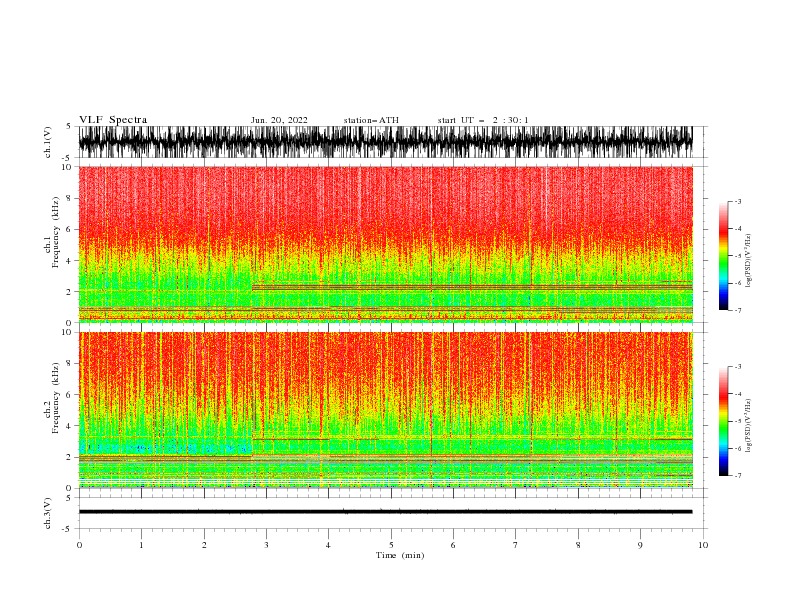Click the ch.2 spectrogram panel
Image resolution: width=792 pixels, height=612 pixels.
385,410
